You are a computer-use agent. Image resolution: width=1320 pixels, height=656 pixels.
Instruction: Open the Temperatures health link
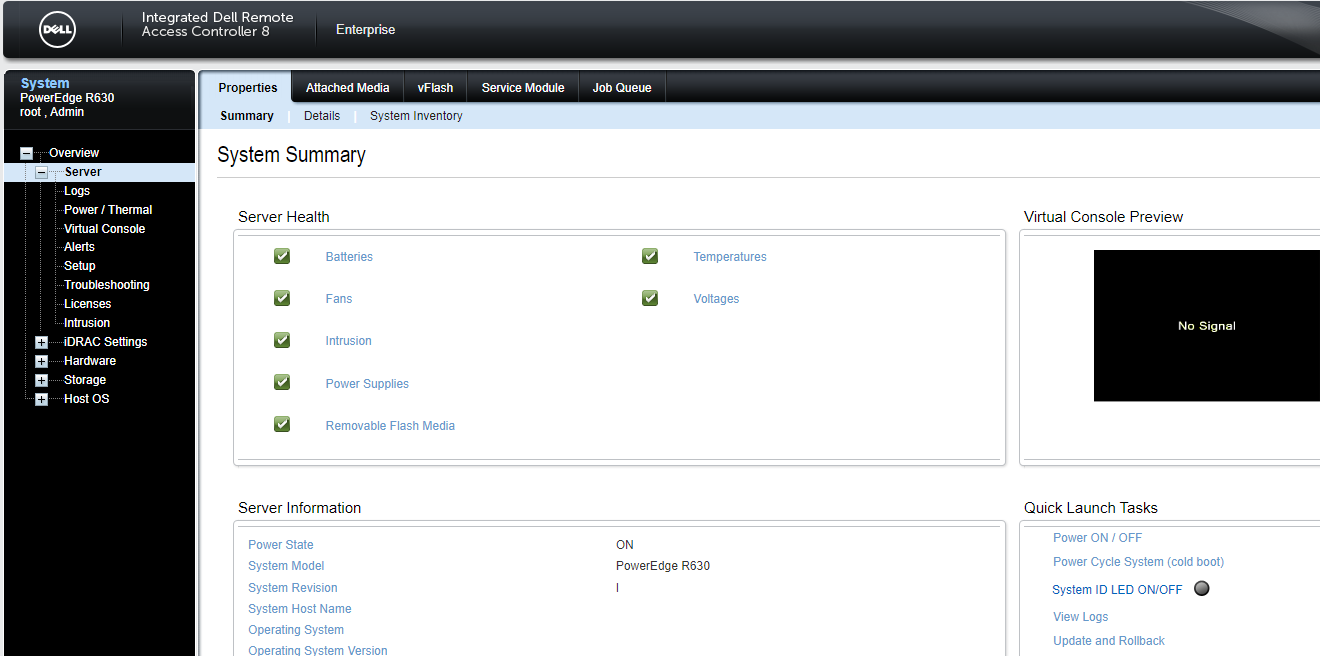(730, 257)
